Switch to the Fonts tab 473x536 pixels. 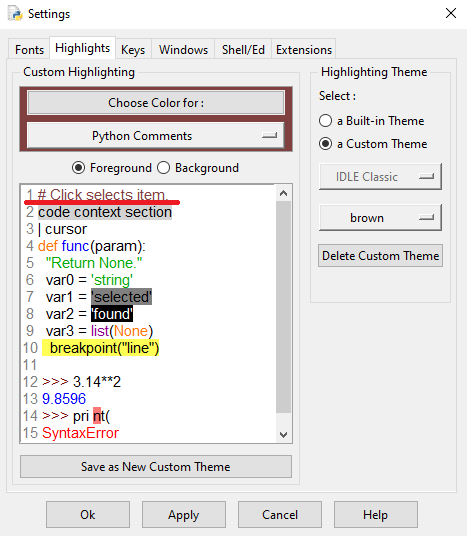[29, 50]
